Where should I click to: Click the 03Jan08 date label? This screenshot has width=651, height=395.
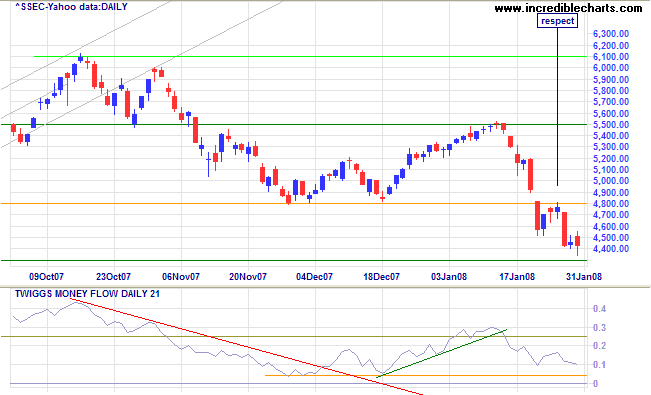click(x=449, y=277)
